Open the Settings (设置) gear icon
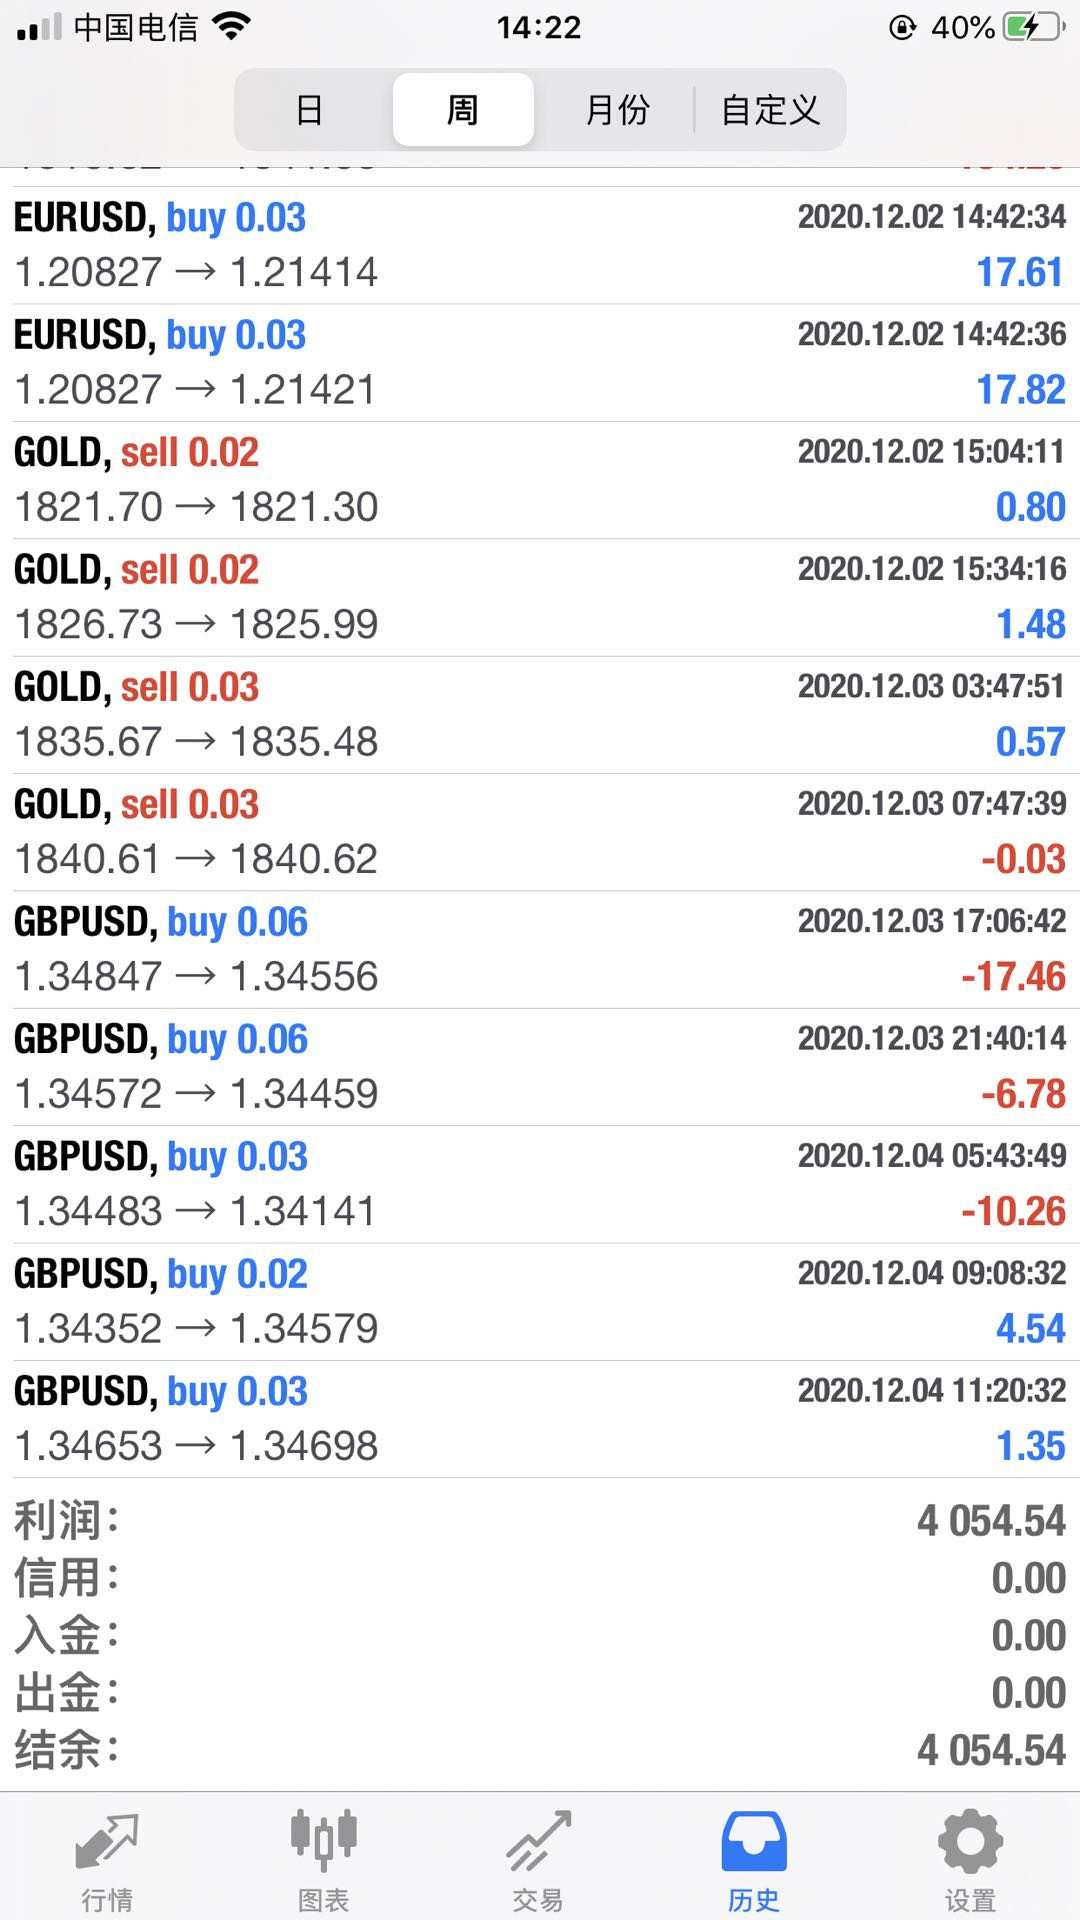 pos(970,1842)
